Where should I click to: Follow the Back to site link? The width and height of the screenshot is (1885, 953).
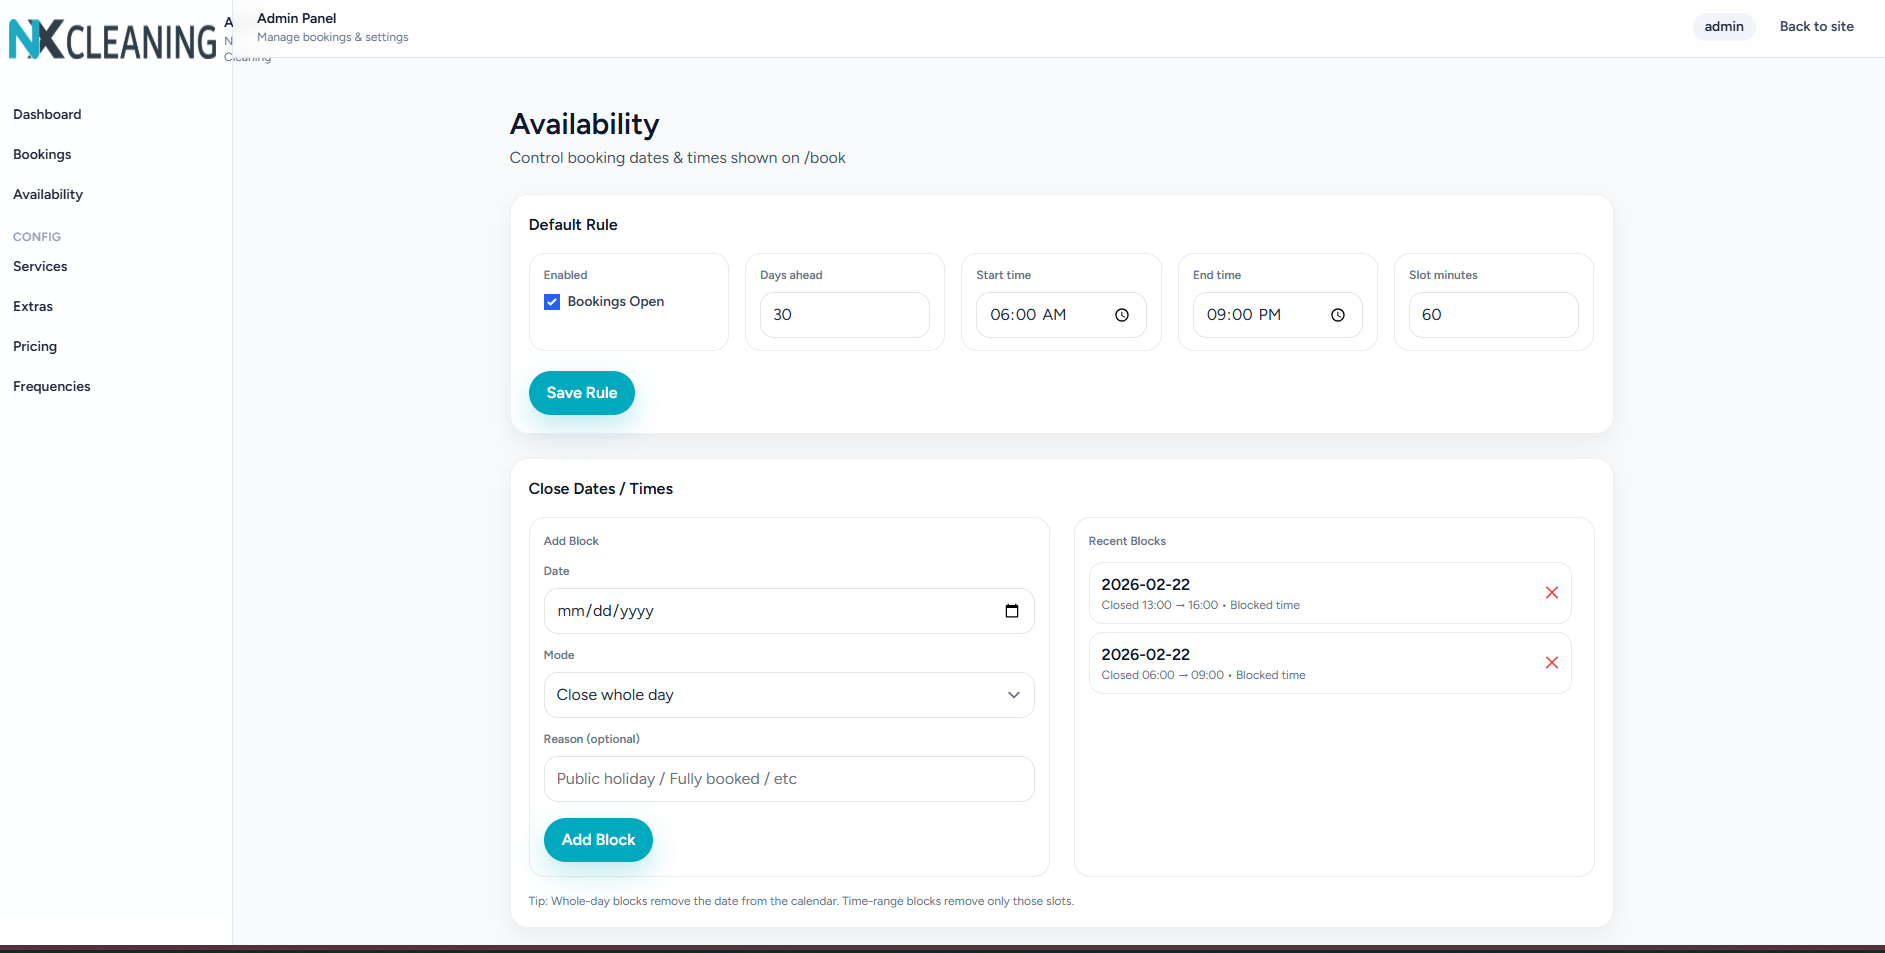click(x=1816, y=27)
